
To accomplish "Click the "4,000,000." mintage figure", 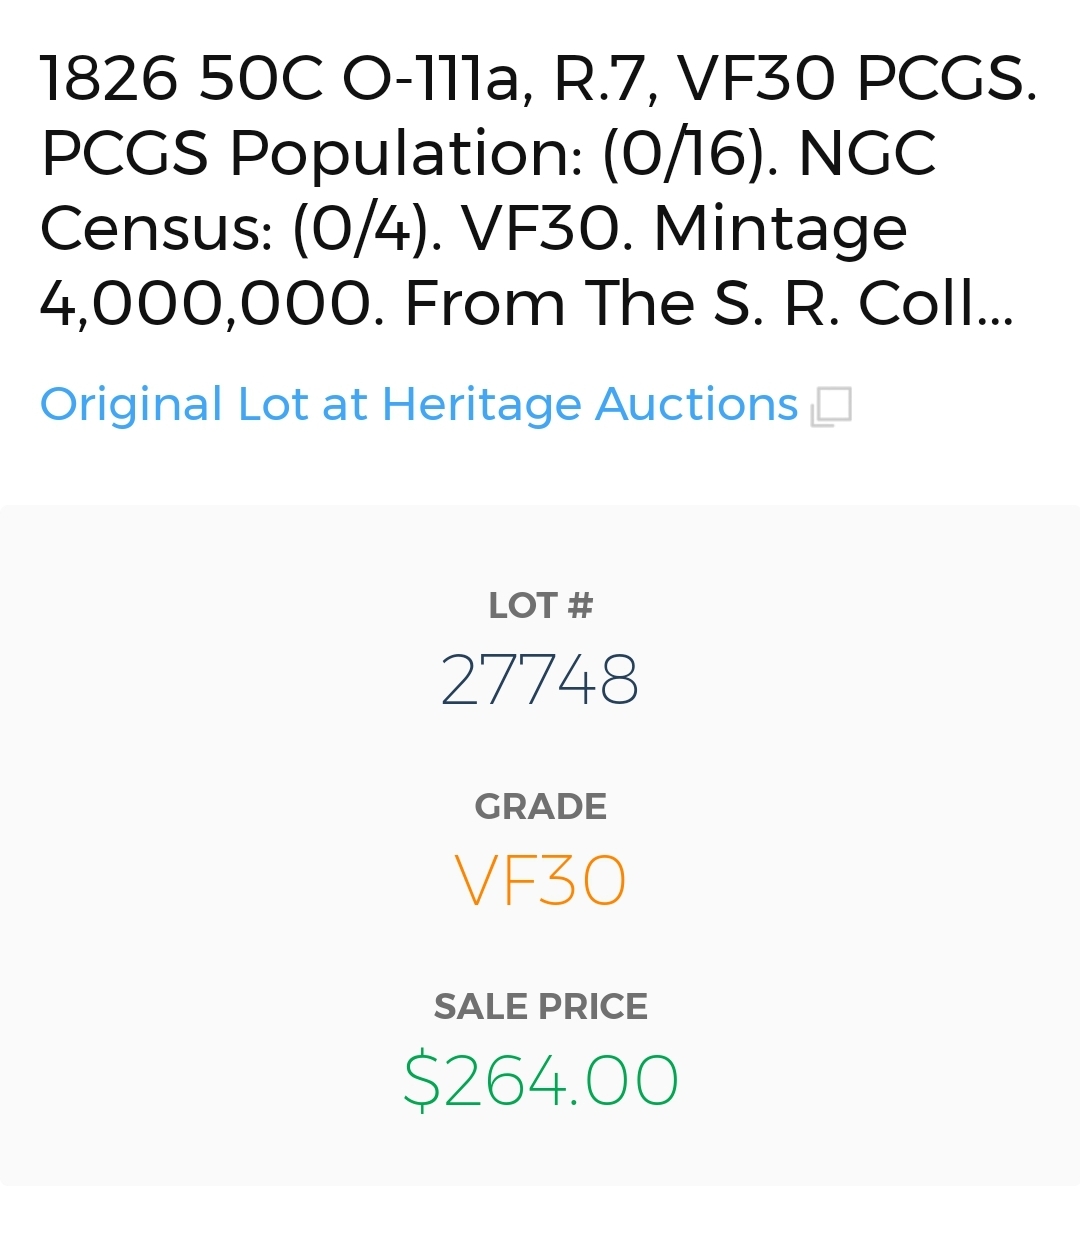I will coord(211,304).
